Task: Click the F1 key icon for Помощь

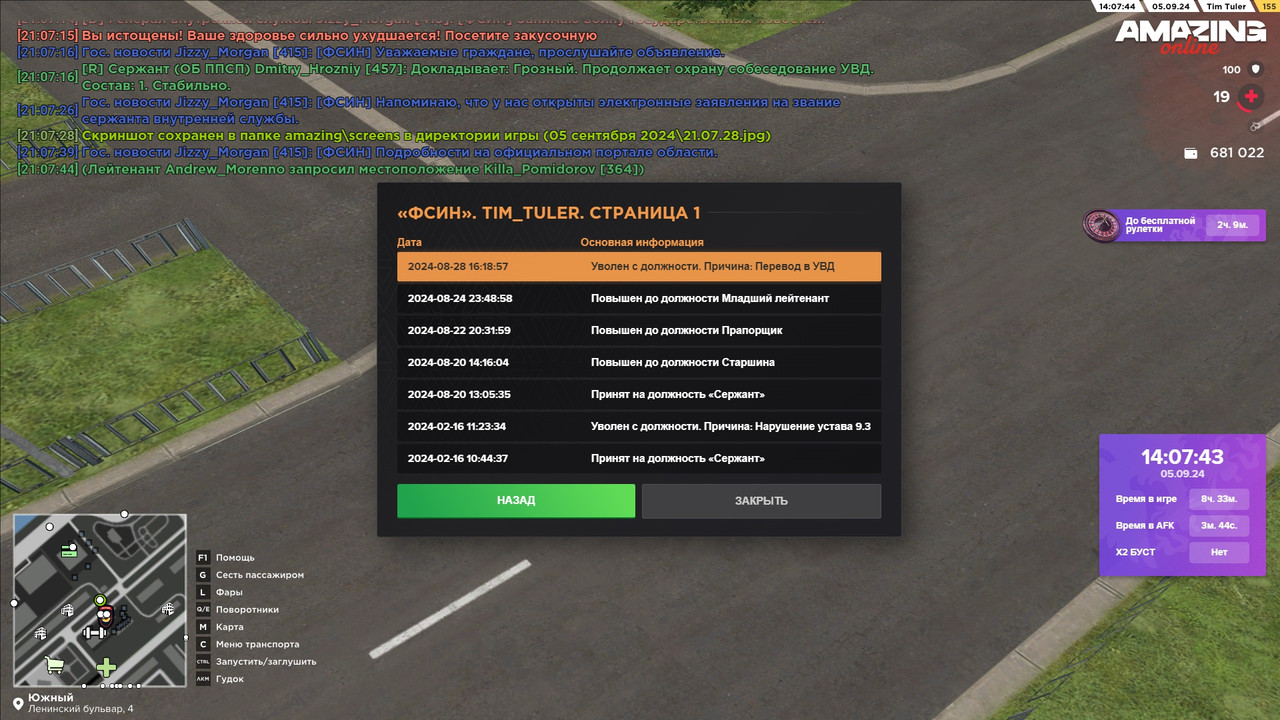Action: (203, 557)
